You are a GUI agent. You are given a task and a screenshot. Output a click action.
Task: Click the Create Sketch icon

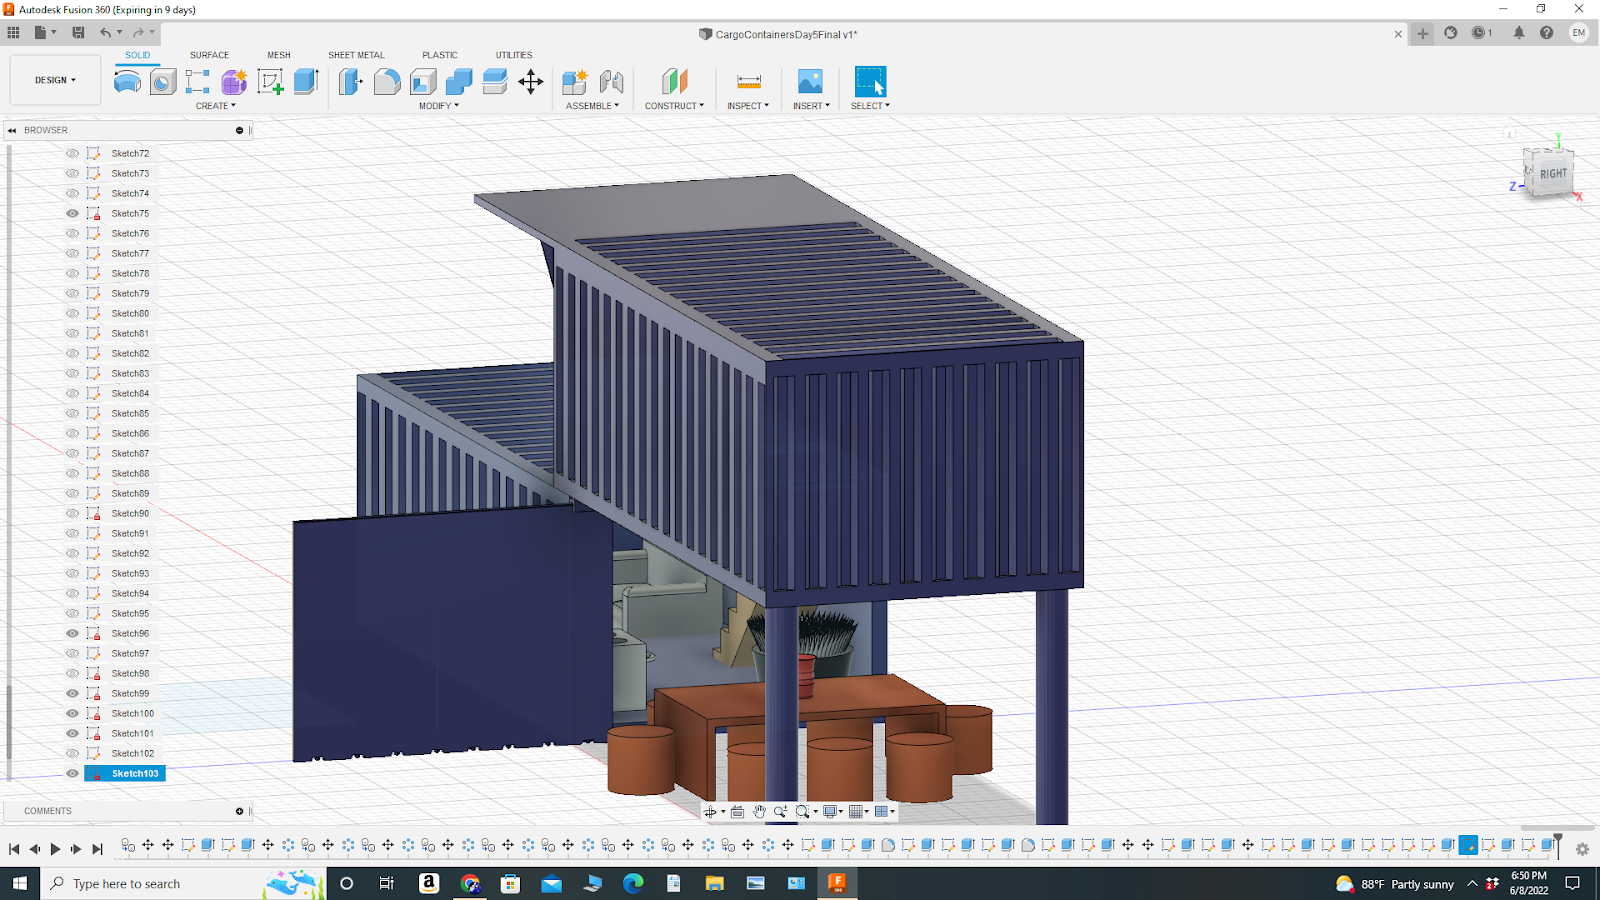[x=270, y=82]
